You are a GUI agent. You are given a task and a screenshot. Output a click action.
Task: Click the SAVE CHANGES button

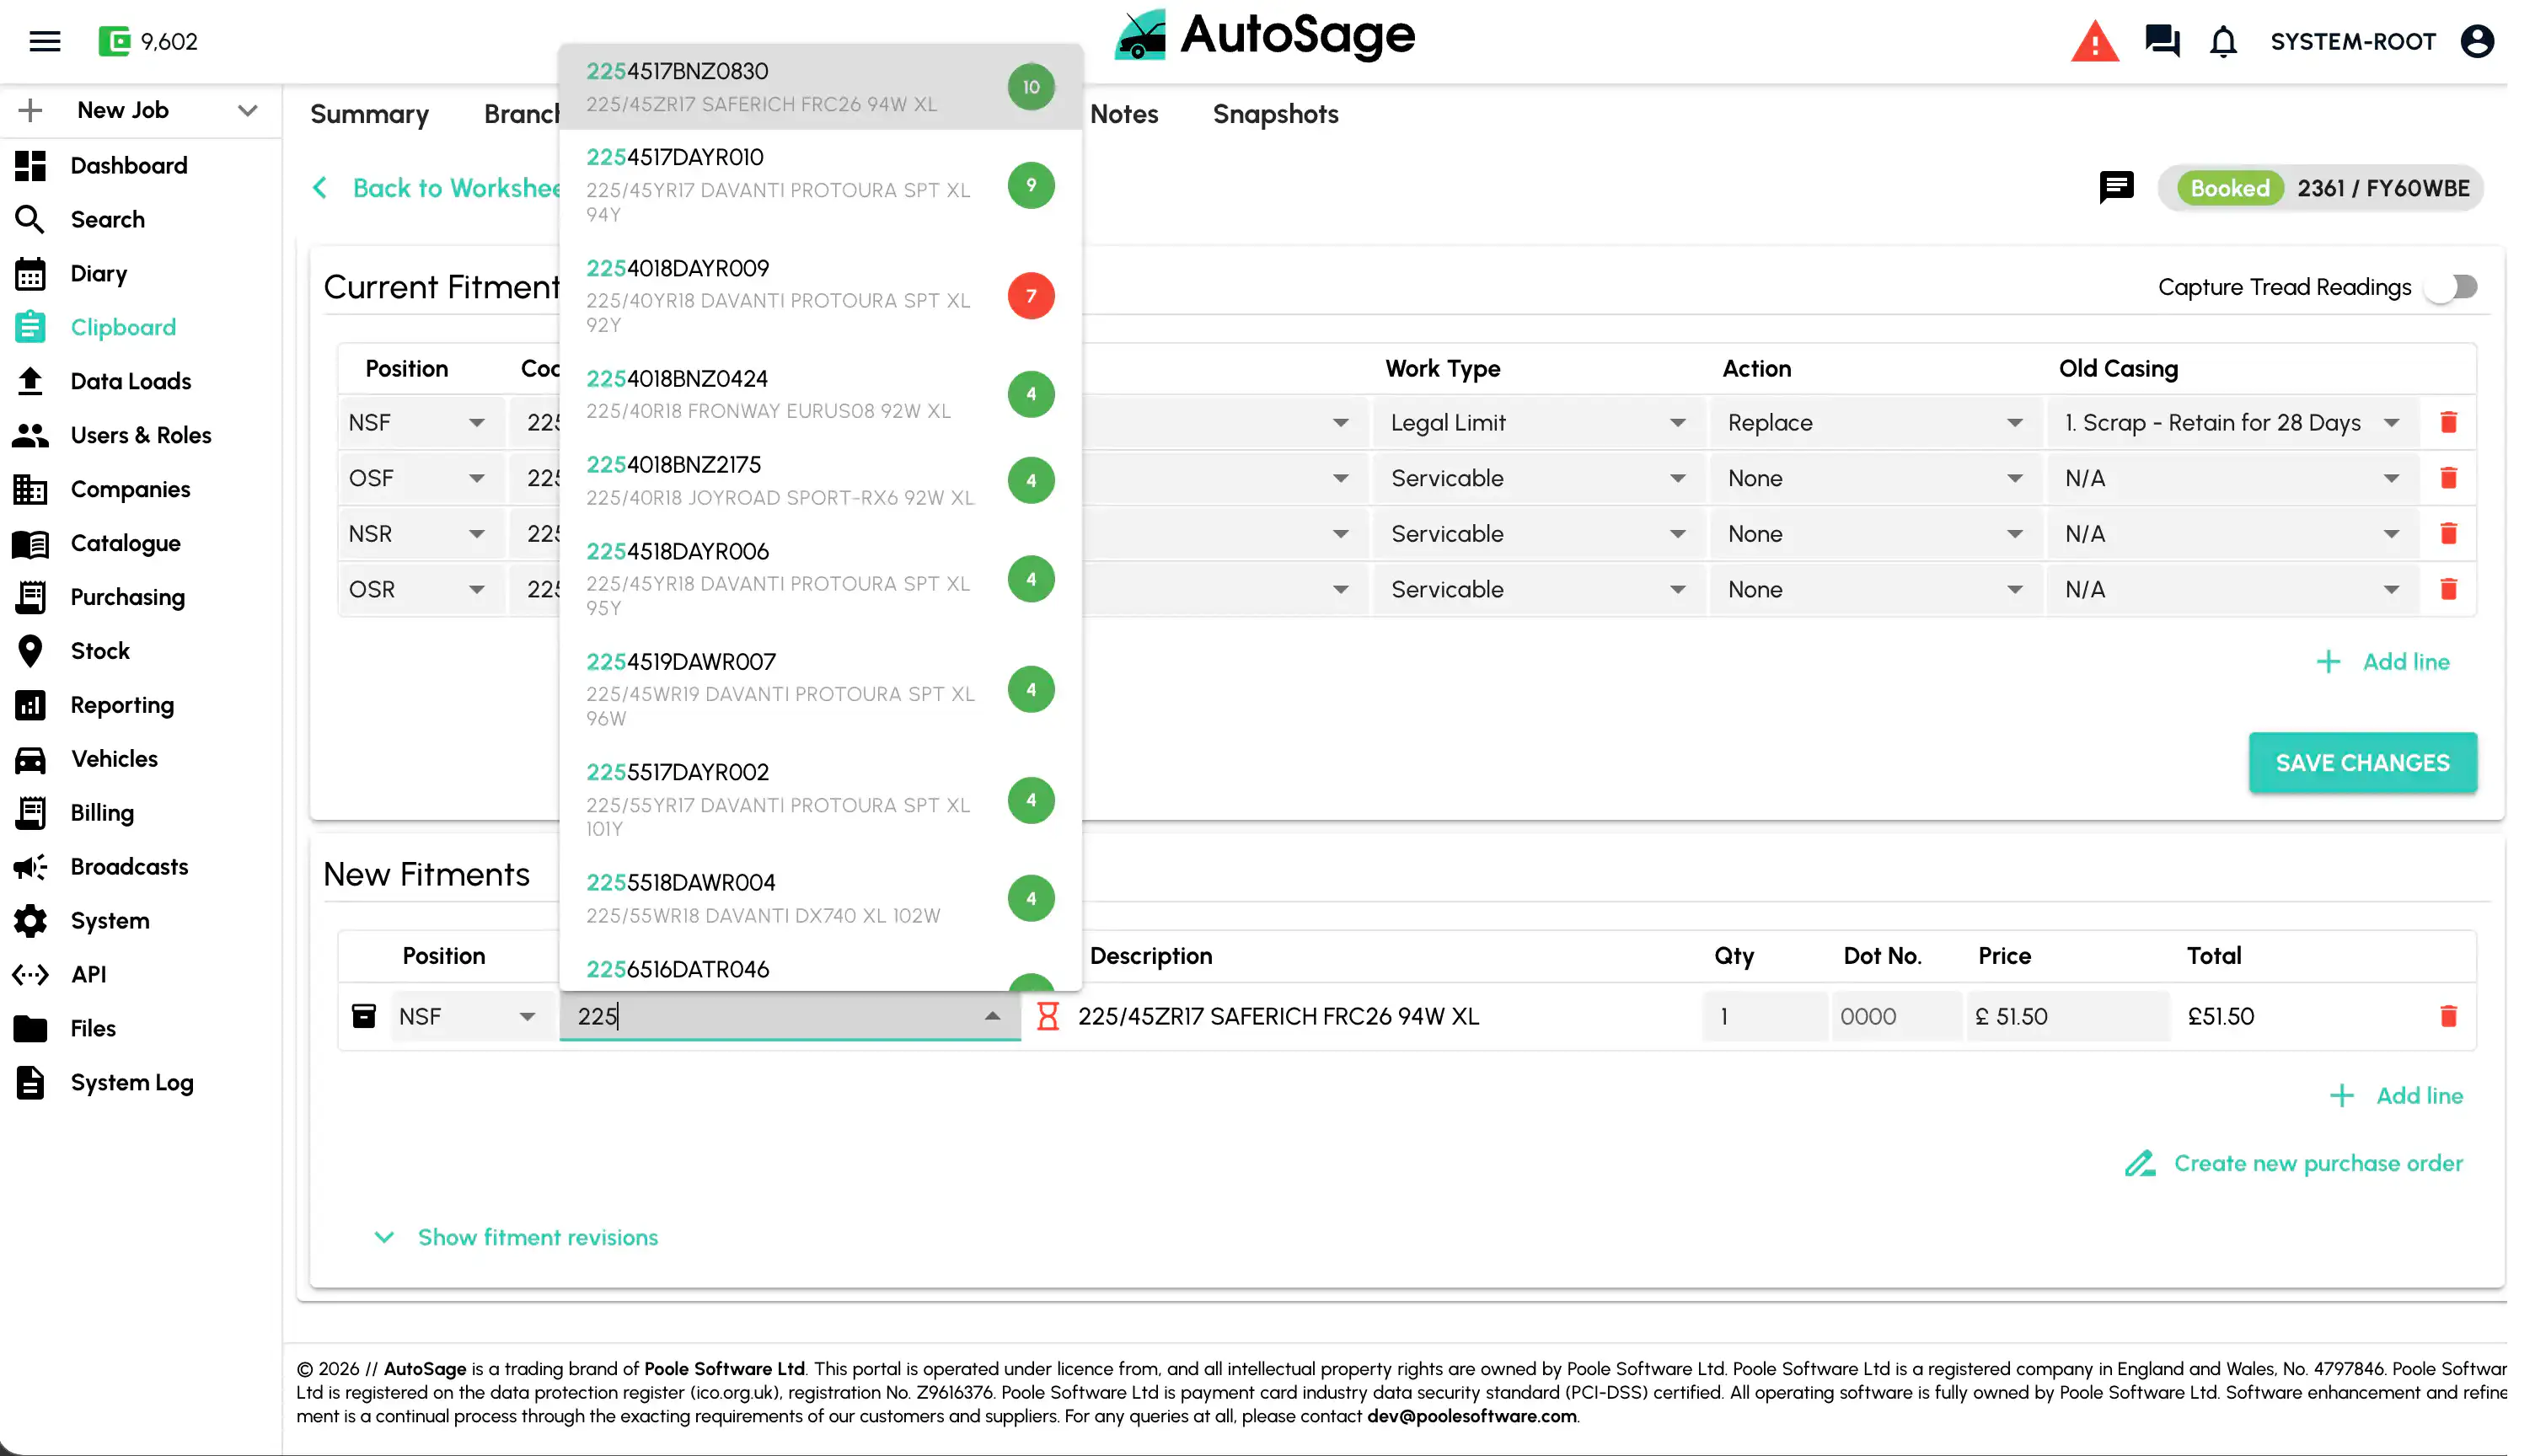point(2362,762)
